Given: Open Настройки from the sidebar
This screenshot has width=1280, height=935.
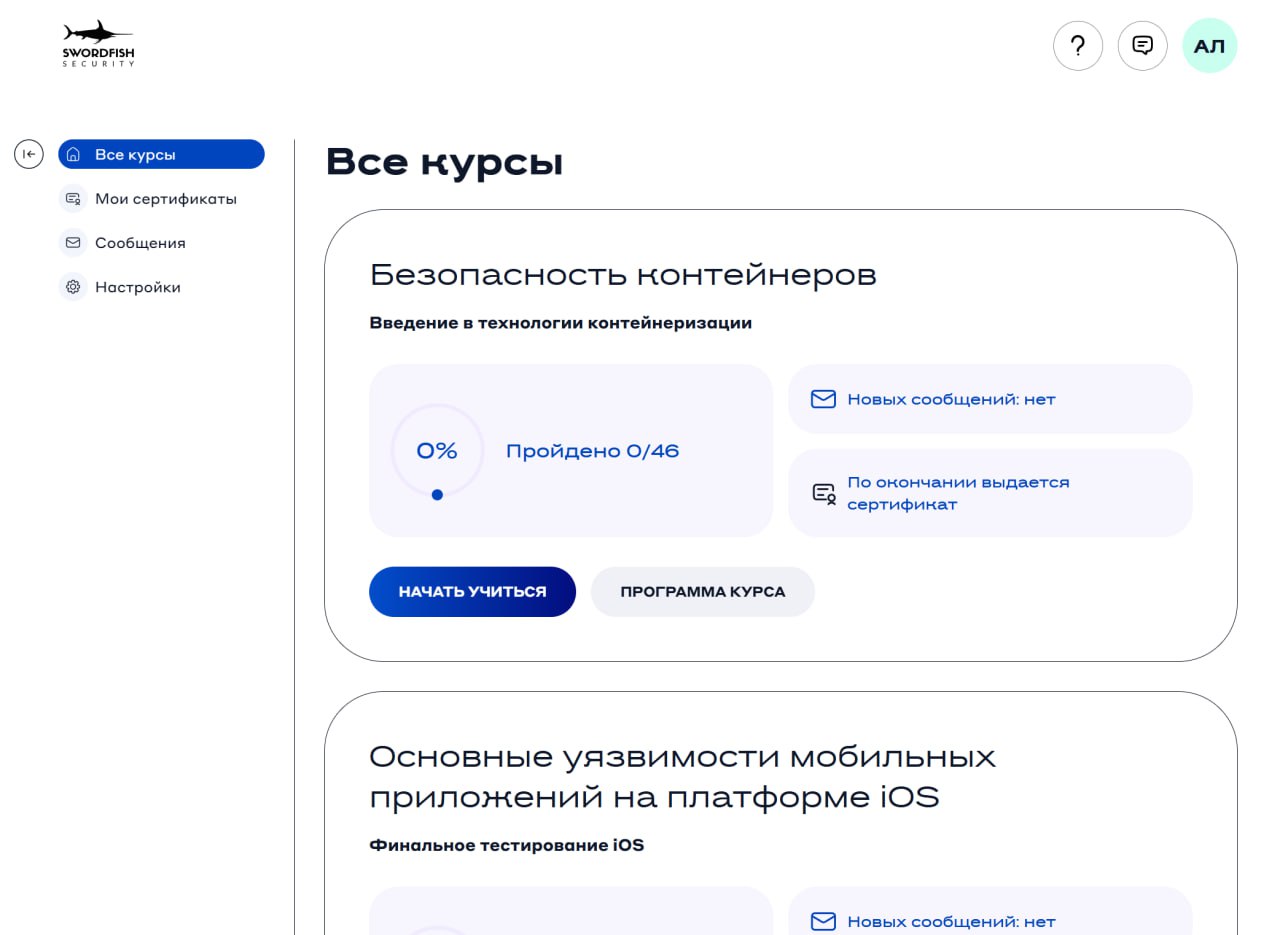Looking at the screenshot, I should (x=137, y=287).
